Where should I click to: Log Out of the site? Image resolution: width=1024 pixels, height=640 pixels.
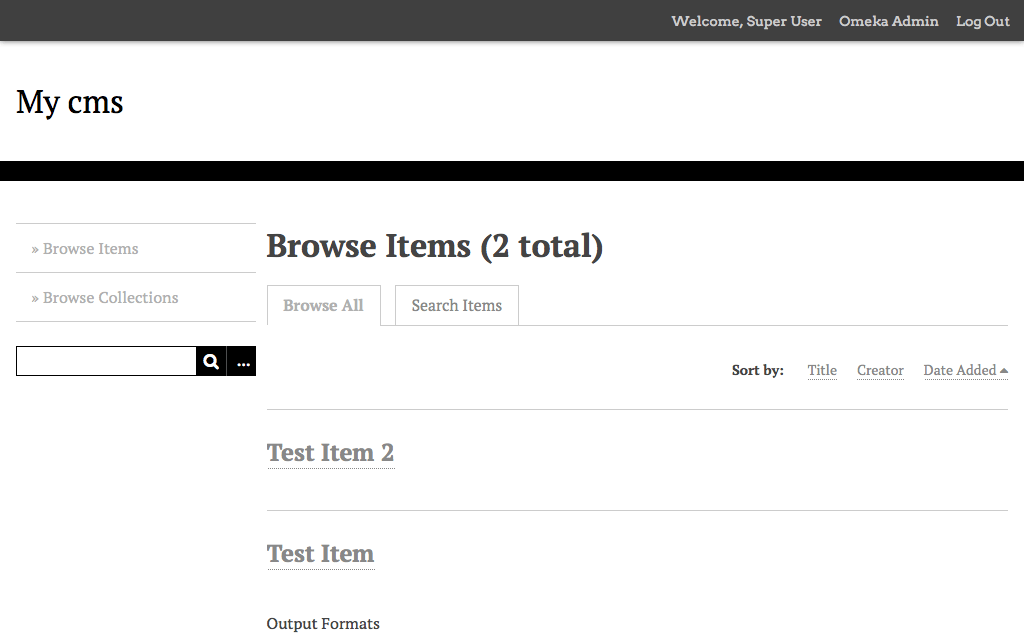(982, 21)
